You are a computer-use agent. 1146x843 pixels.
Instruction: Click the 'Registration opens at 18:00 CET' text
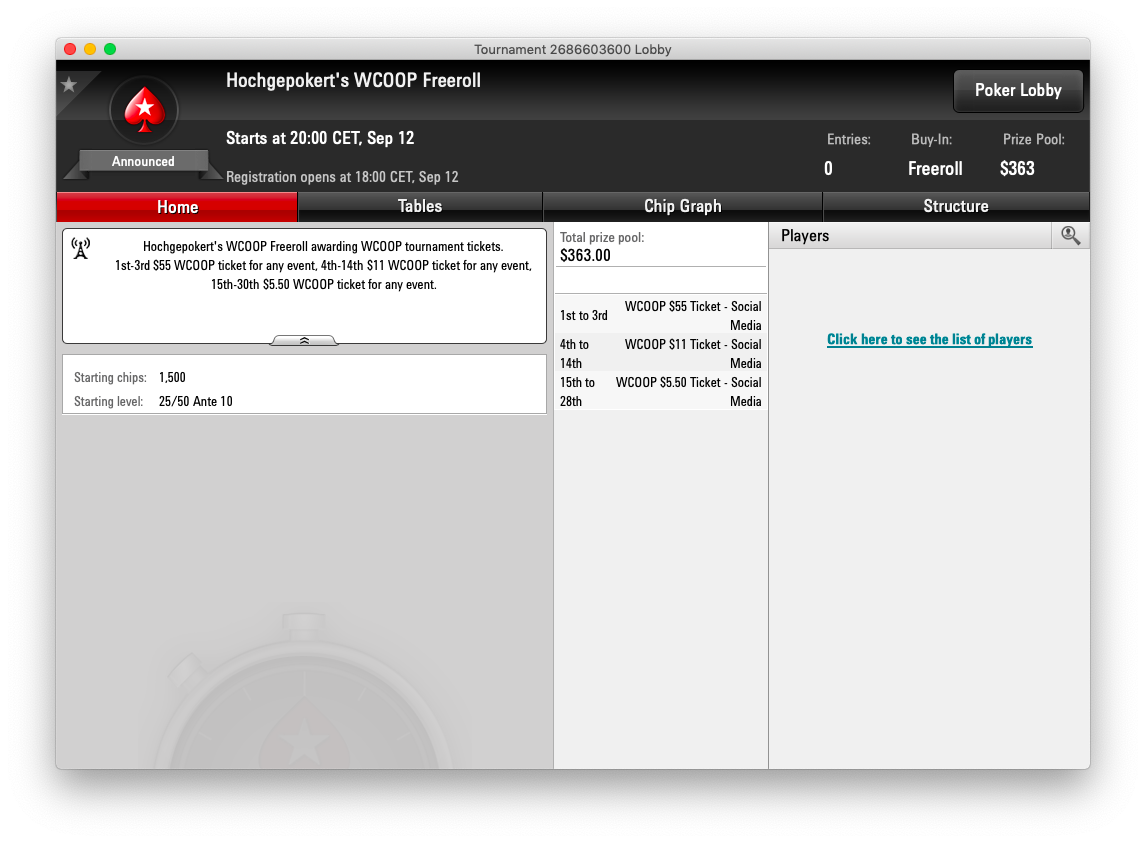(342, 177)
